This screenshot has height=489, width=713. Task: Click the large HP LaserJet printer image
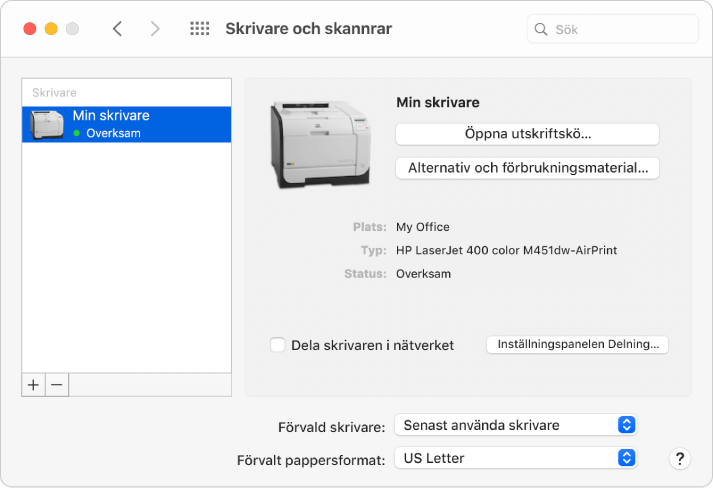321,144
